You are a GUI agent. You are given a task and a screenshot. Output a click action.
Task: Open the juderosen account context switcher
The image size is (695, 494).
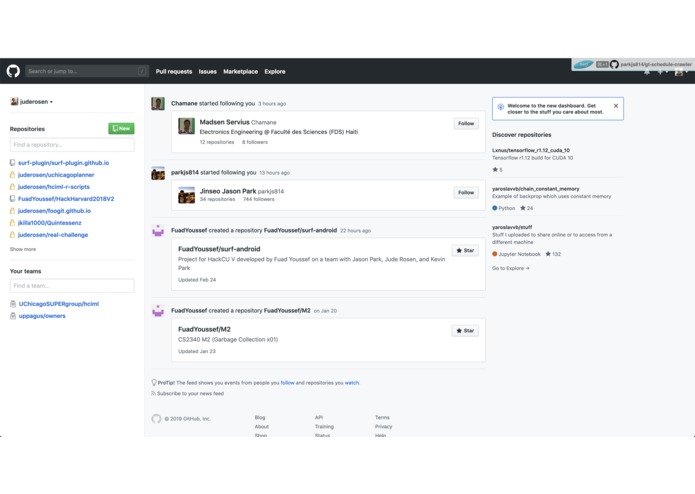coord(31,101)
